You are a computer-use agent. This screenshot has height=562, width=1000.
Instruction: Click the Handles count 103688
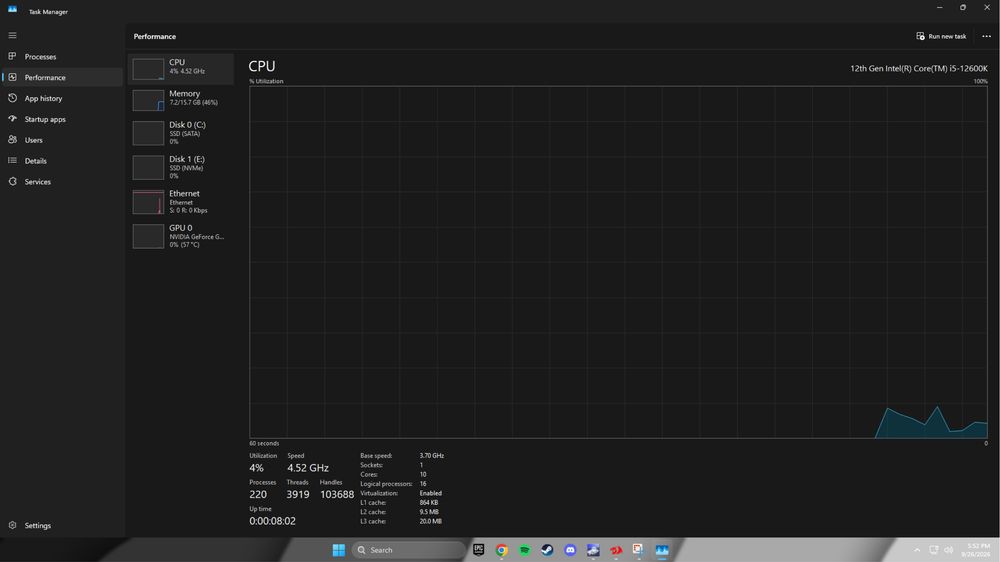coord(337,494)
